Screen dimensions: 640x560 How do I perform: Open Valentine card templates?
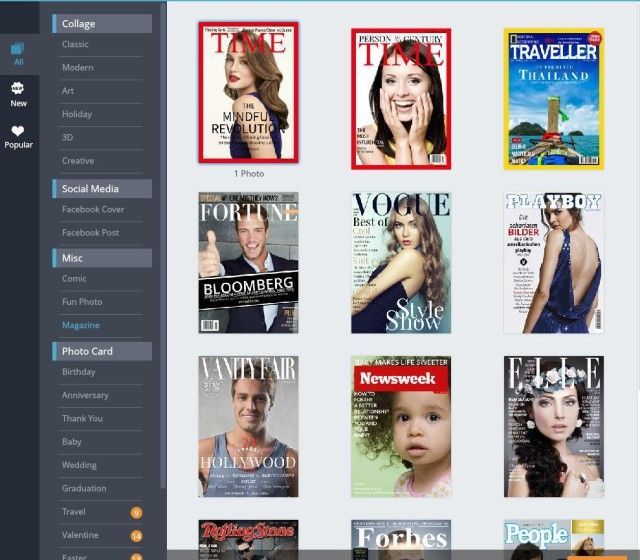tap(80, 534)
